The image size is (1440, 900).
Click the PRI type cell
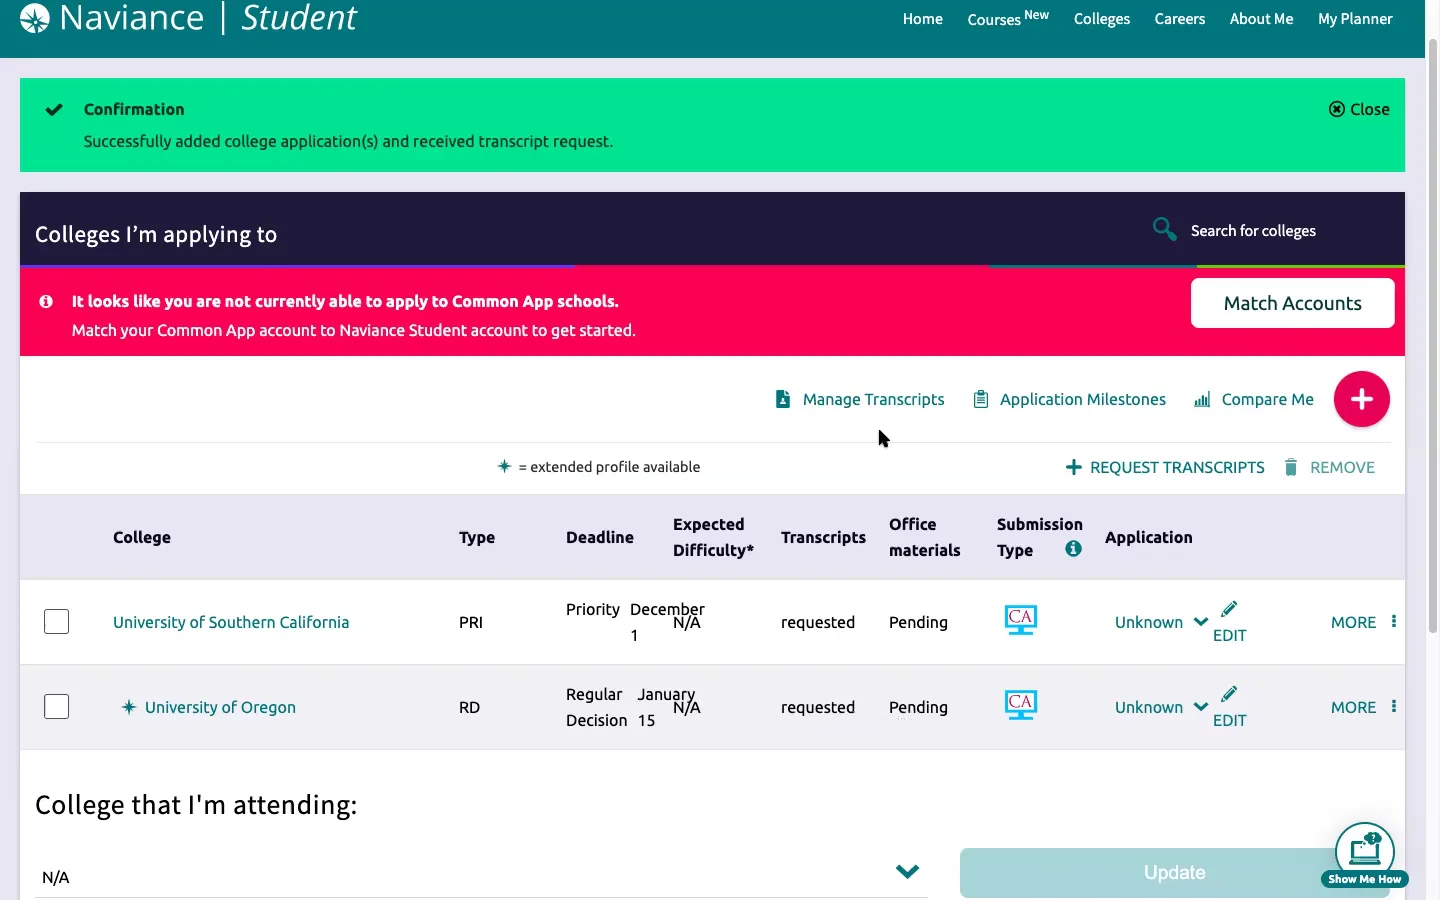[471, 622]
